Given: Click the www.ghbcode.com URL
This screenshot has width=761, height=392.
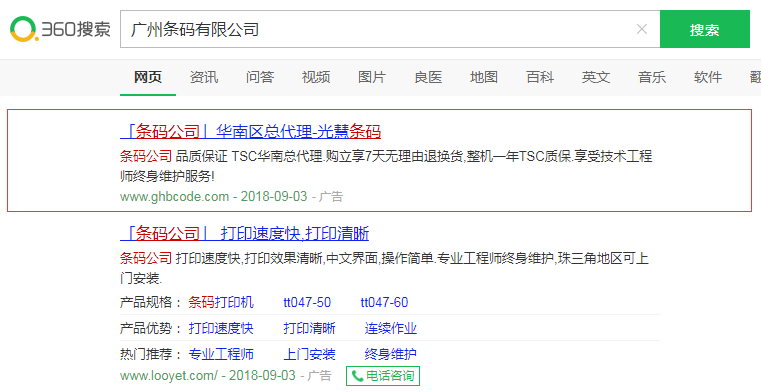Looking at the screenshot, I should (174, 196).
